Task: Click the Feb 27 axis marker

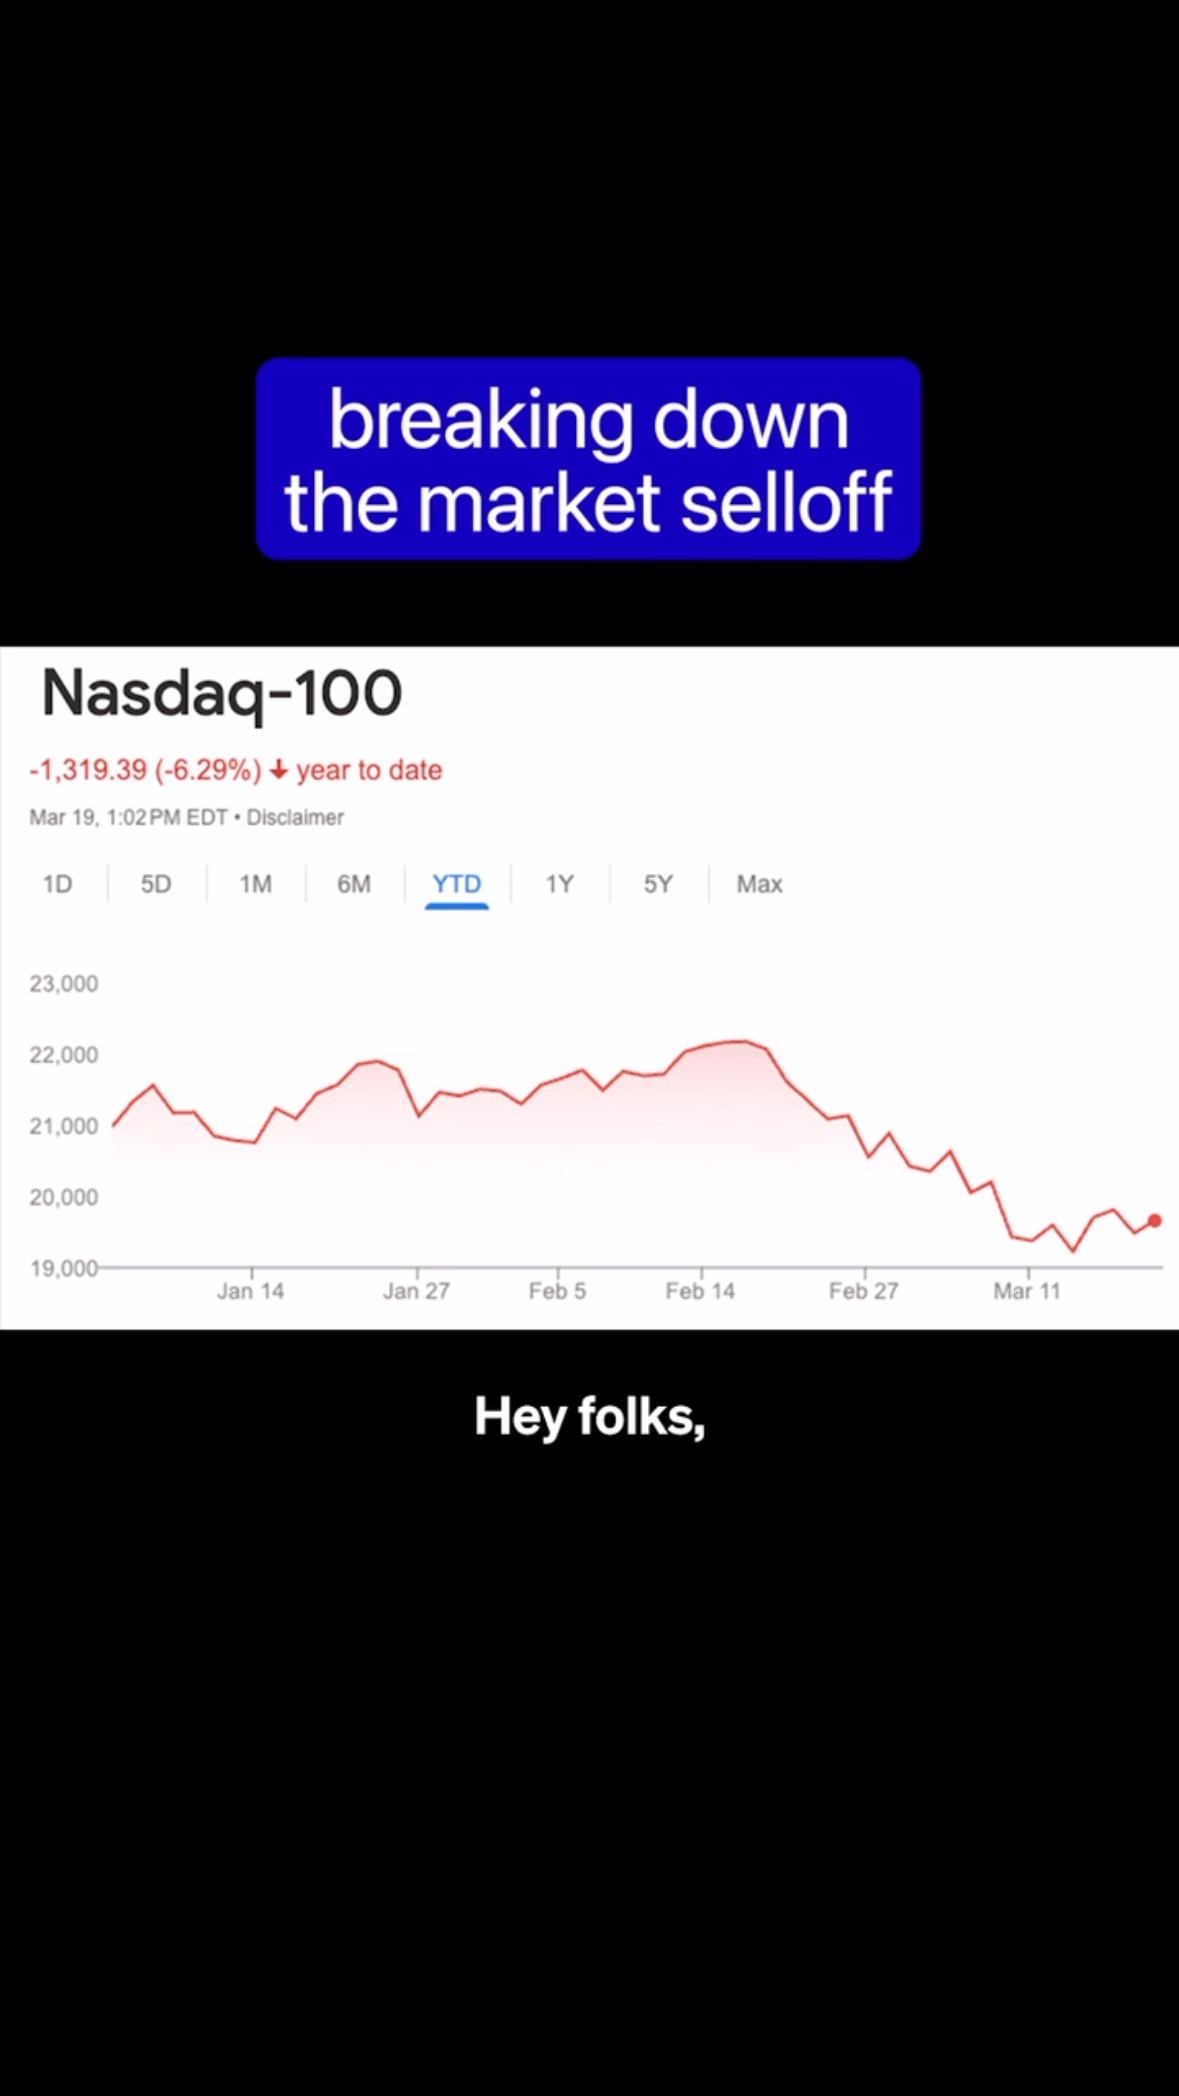Action: (x=863, y=1291)
